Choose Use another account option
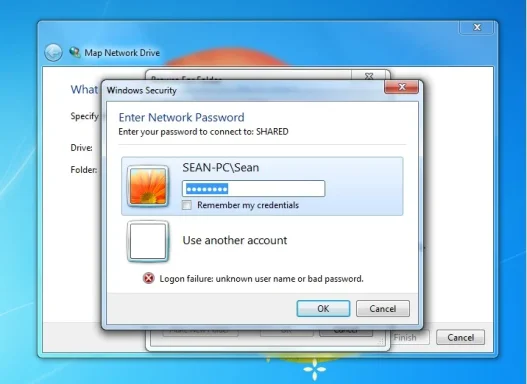The height and width of the screenshot is (384, 527). click(235, 241)
